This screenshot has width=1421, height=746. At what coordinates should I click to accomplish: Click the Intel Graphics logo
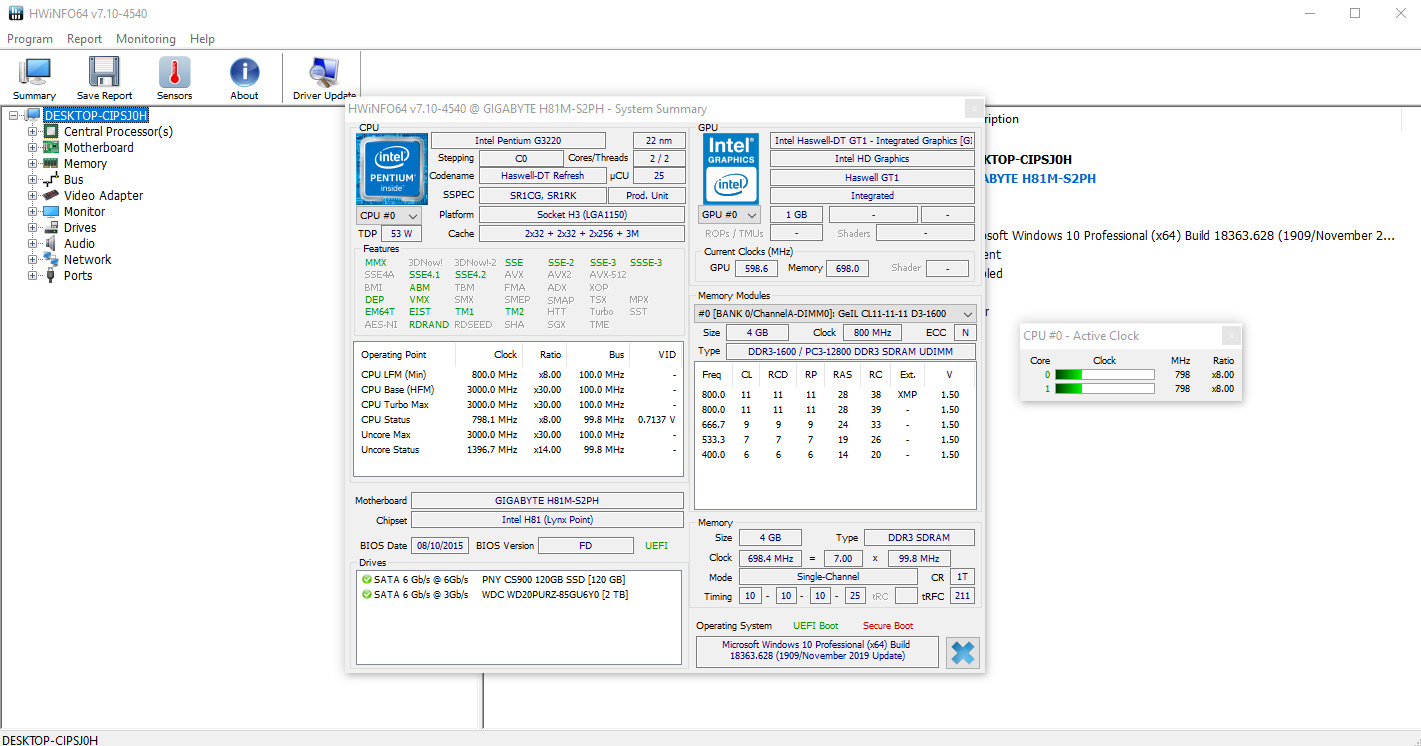731,169
